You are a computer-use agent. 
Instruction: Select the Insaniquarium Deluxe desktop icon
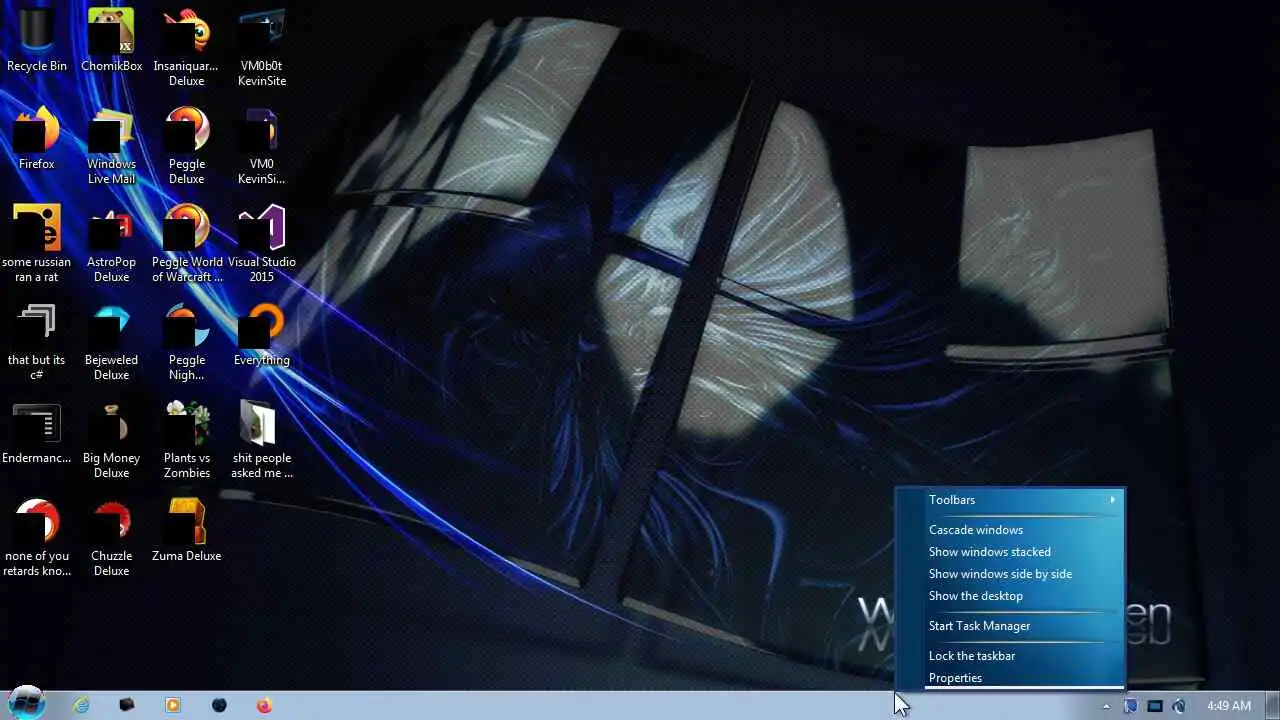[186, 47]
